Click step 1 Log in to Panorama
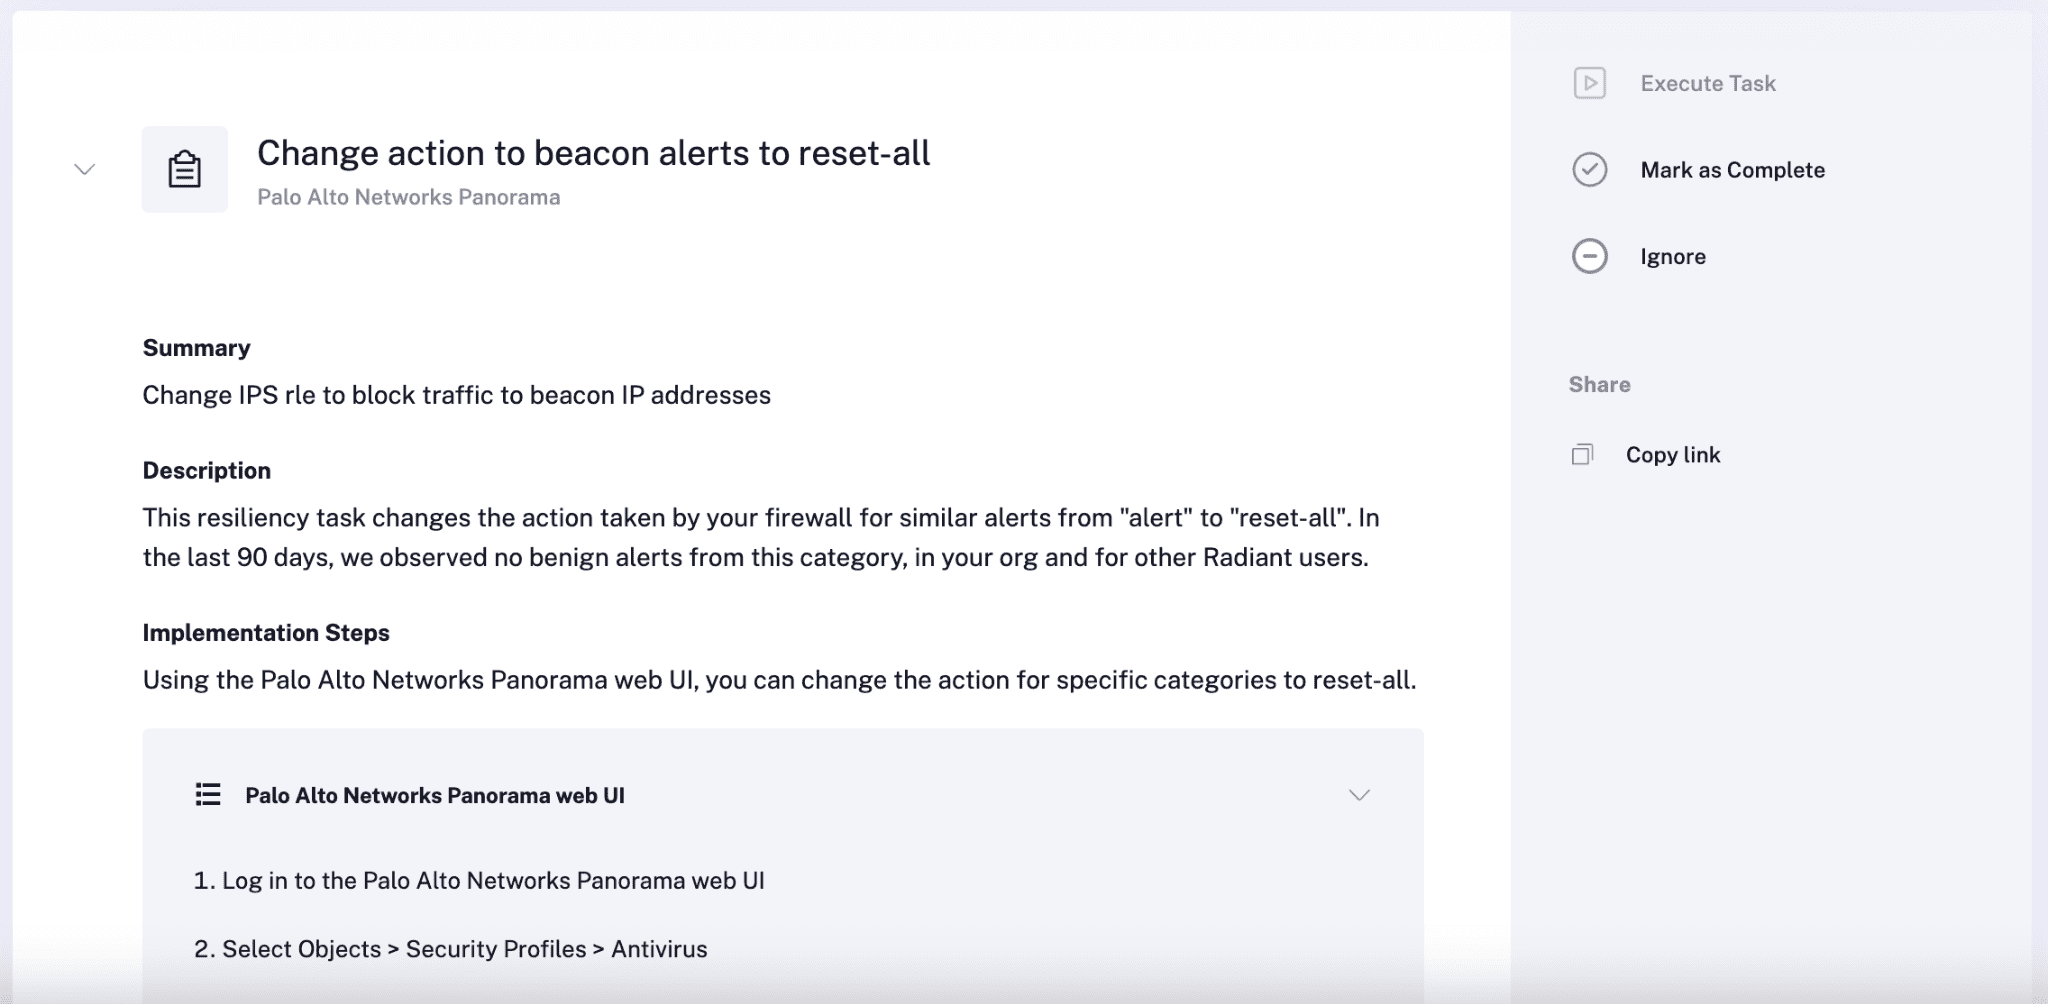 [x=479, y=881]
